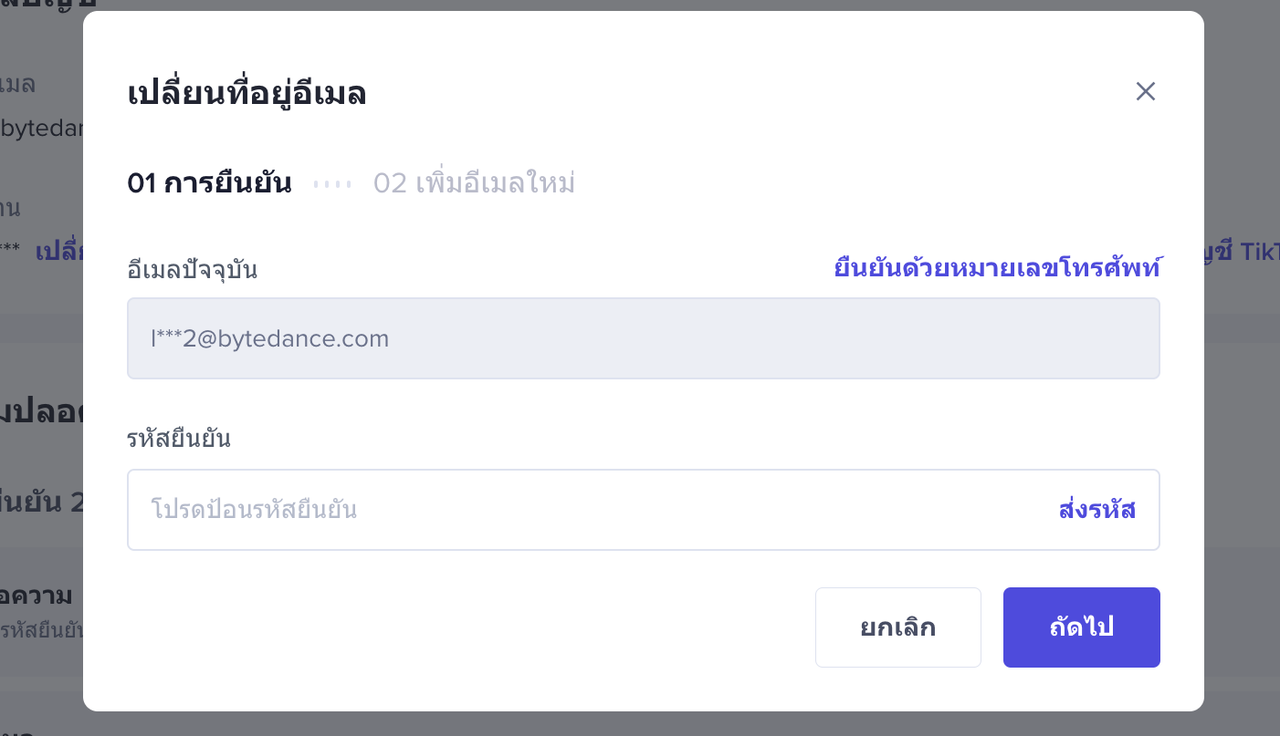The height and width of the screenshot is (736, 1280).
Task: Go to step 02 เพิ่มอีเมลใหม่
Action: (474, 184)
